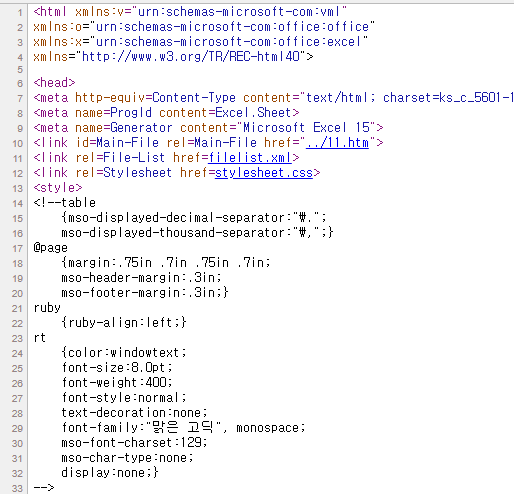The width and height of the screenshot is (514, 494).
Task: Click the closing '-->' comment line
Action: pos(44,488)
